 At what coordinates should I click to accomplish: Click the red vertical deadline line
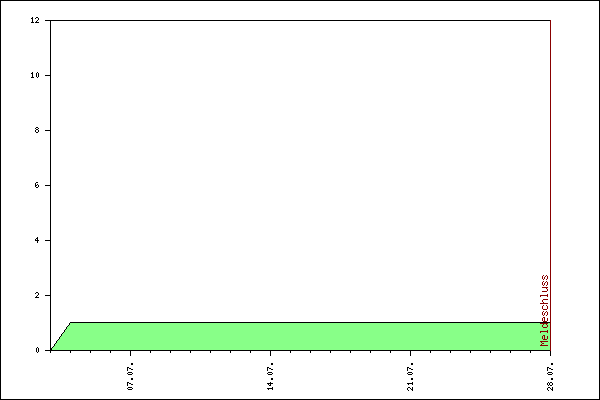(550, 150)
